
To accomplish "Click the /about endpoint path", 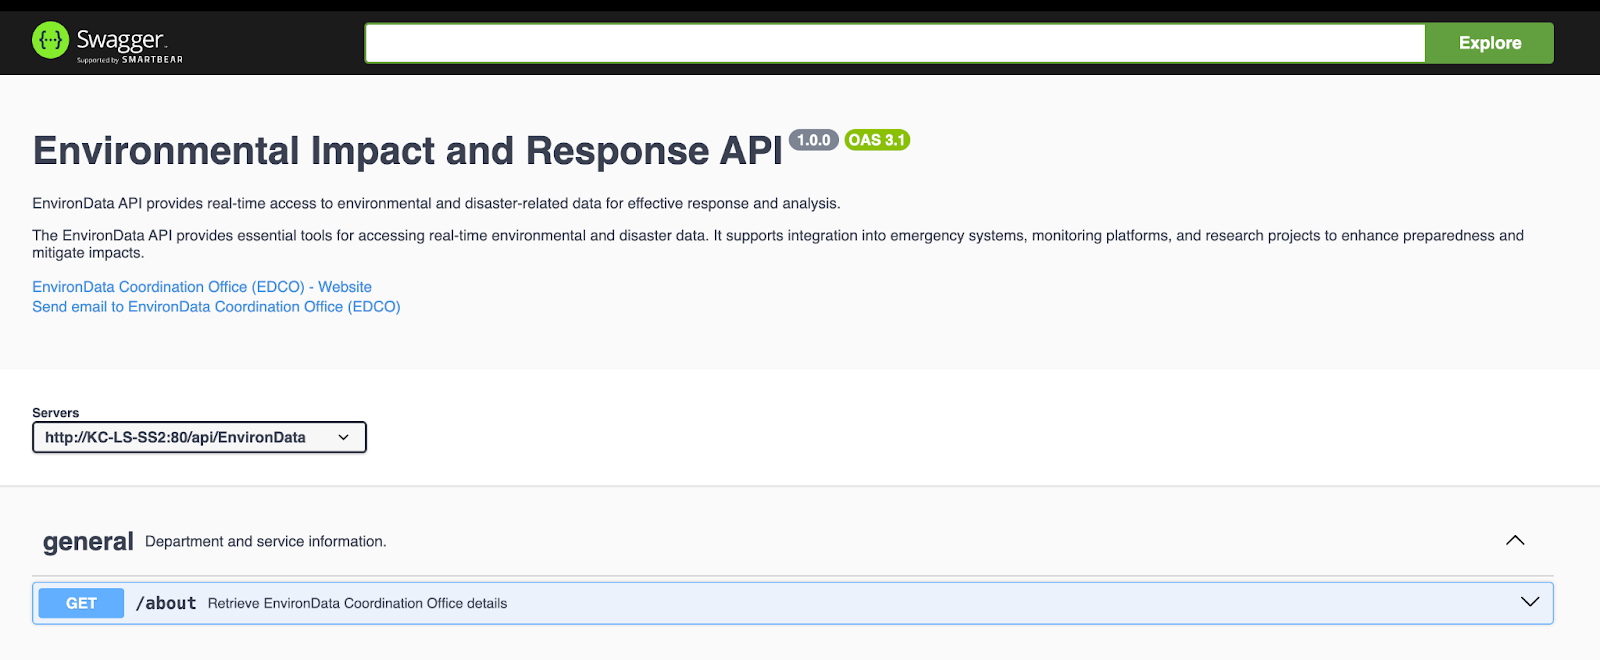I will [x=166, y=603].
